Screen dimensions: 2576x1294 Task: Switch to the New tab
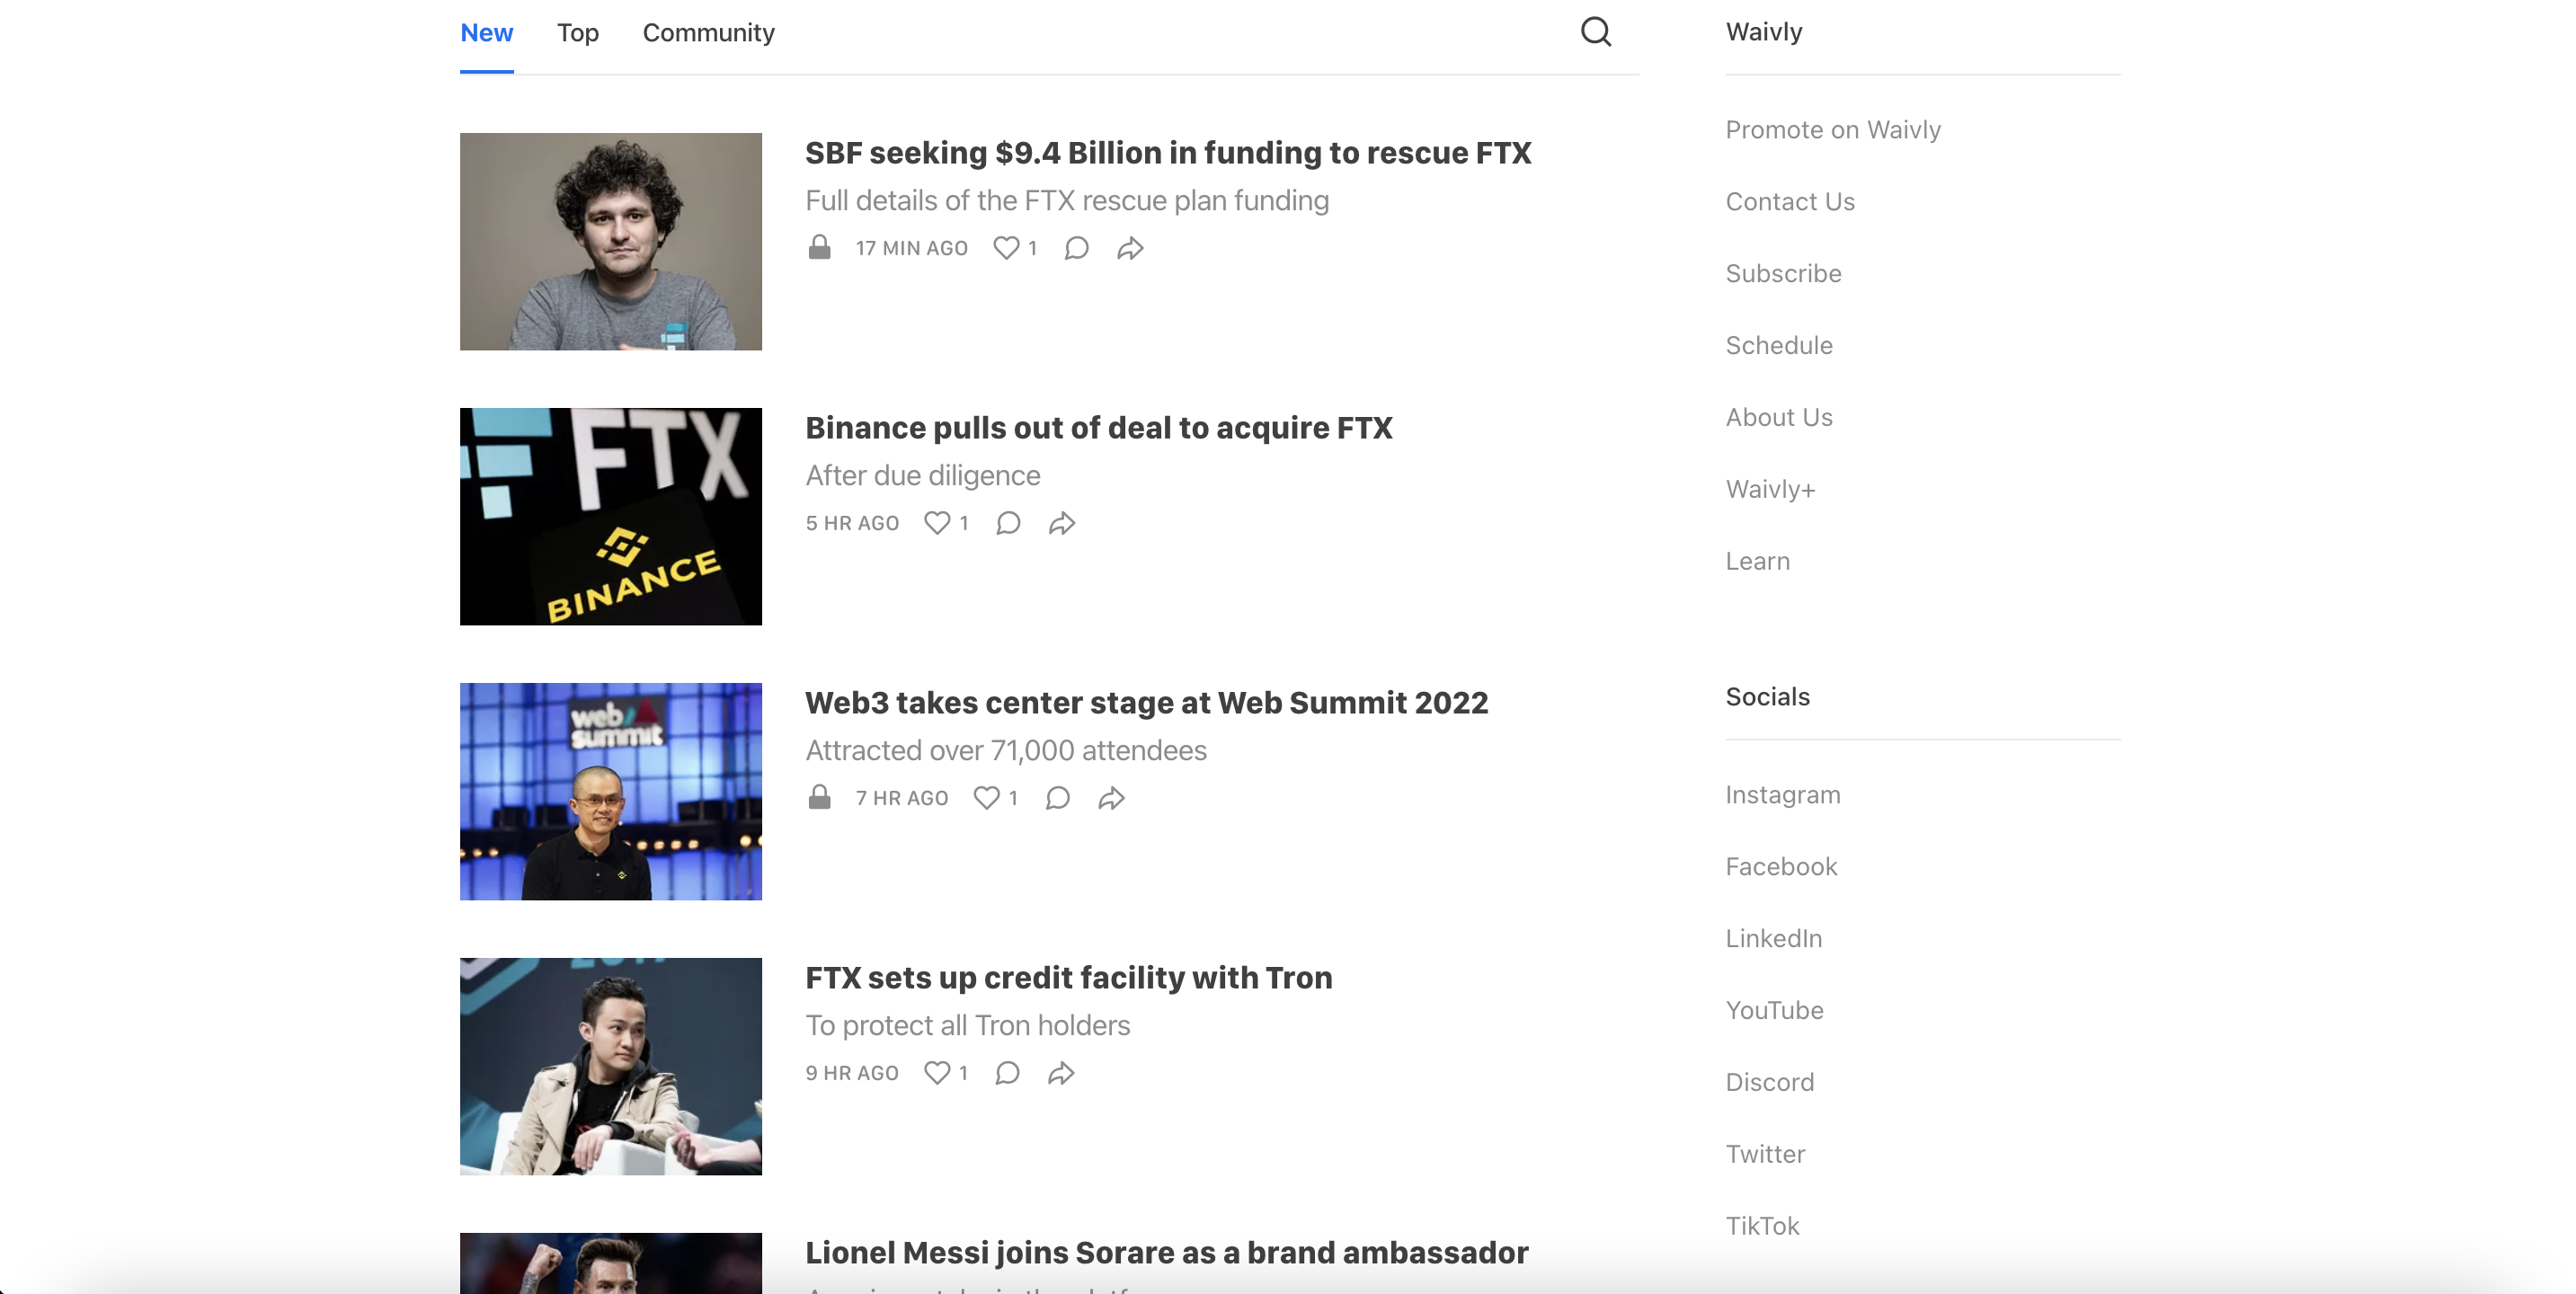coord(486,33)
